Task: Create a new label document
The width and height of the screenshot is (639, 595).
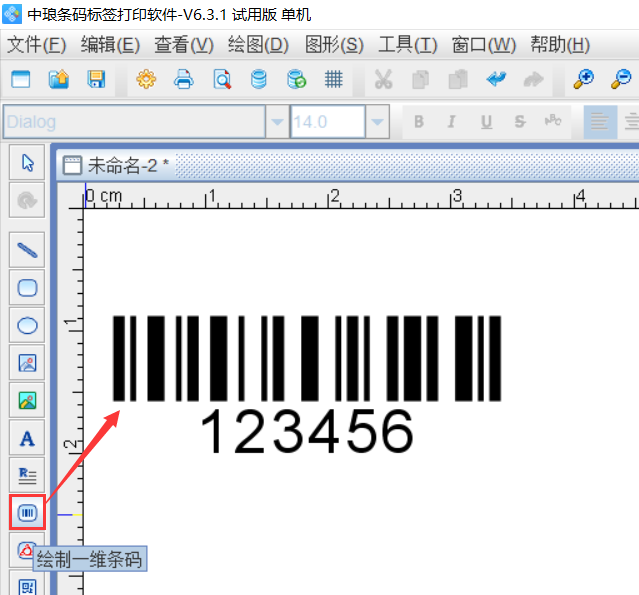Action: pos(21,79)
